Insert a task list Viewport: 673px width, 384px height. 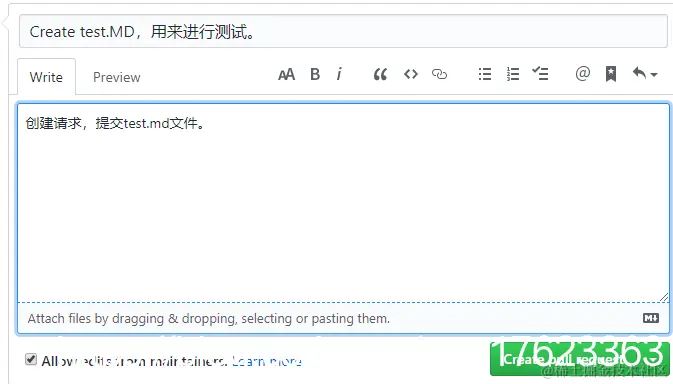(540, 74)
